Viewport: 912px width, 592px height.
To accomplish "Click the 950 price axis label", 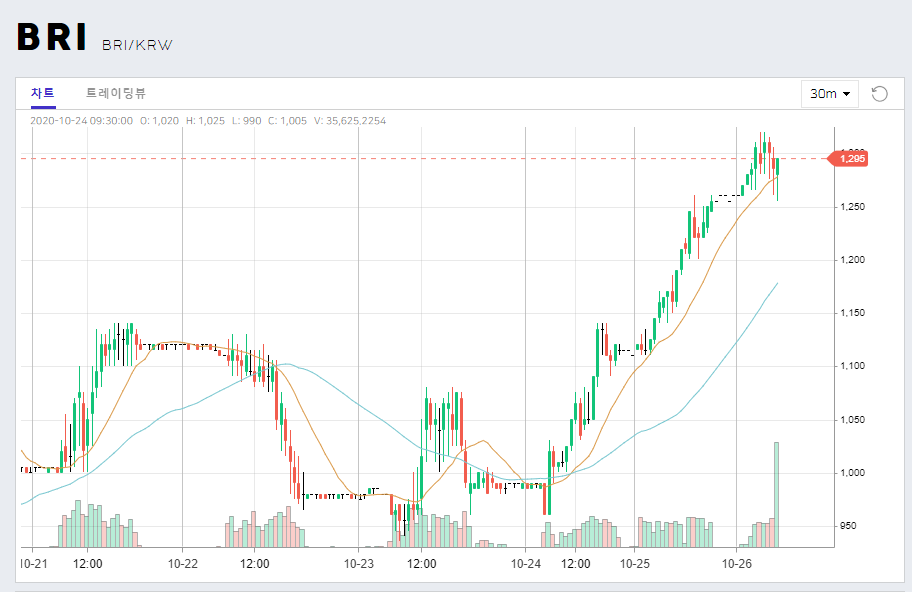I will tap(848, 526).
